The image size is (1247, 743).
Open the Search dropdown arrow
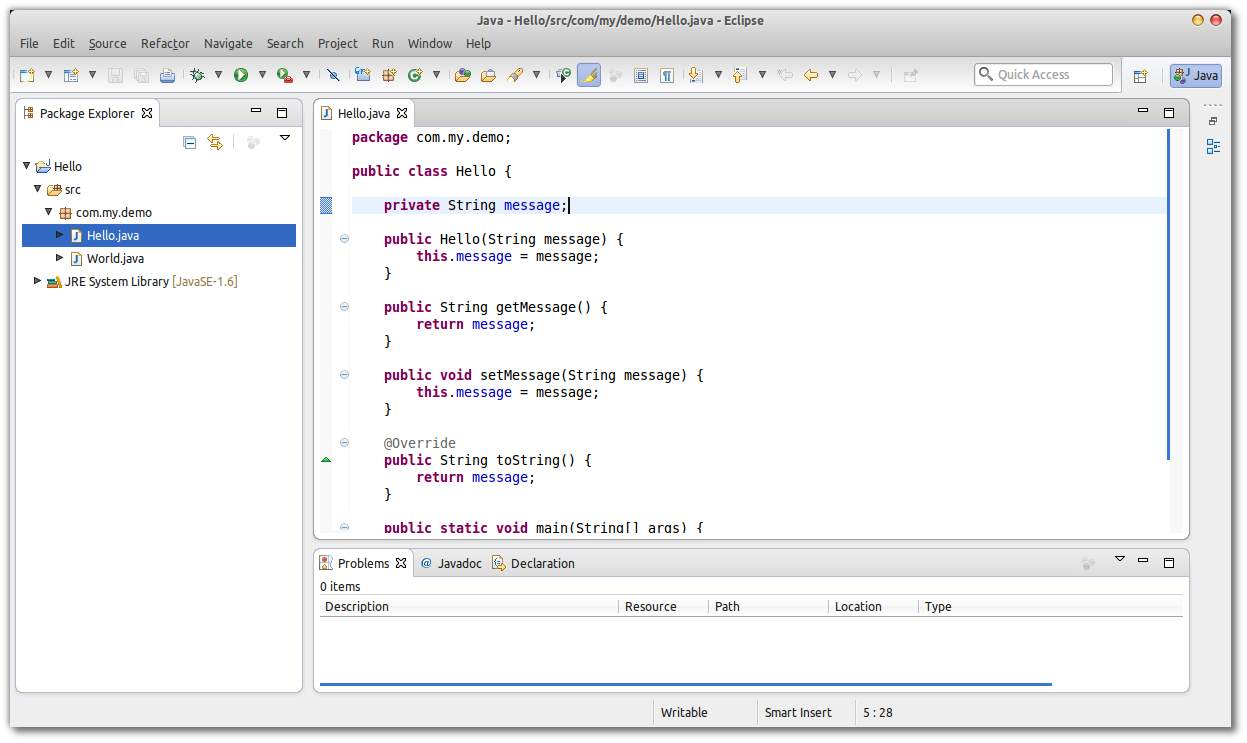coord(536,75)
